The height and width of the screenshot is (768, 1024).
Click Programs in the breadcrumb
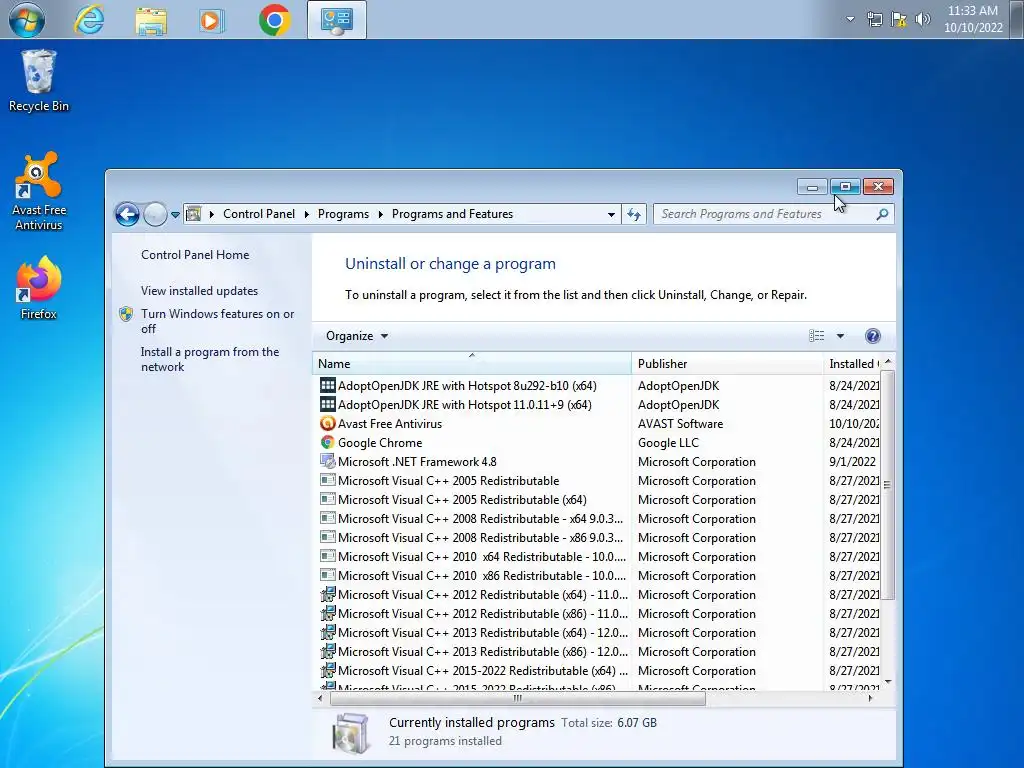click(x=343, y=214)
